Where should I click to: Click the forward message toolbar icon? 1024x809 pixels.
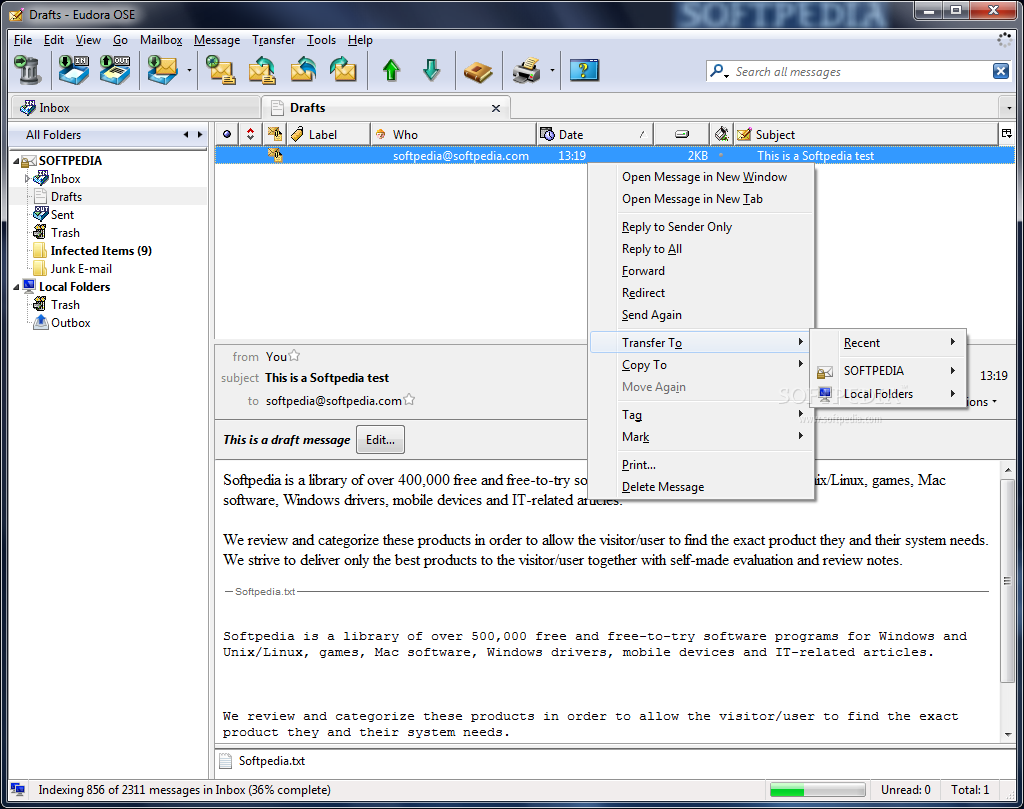pyautogui.click(x=303, y=70)
